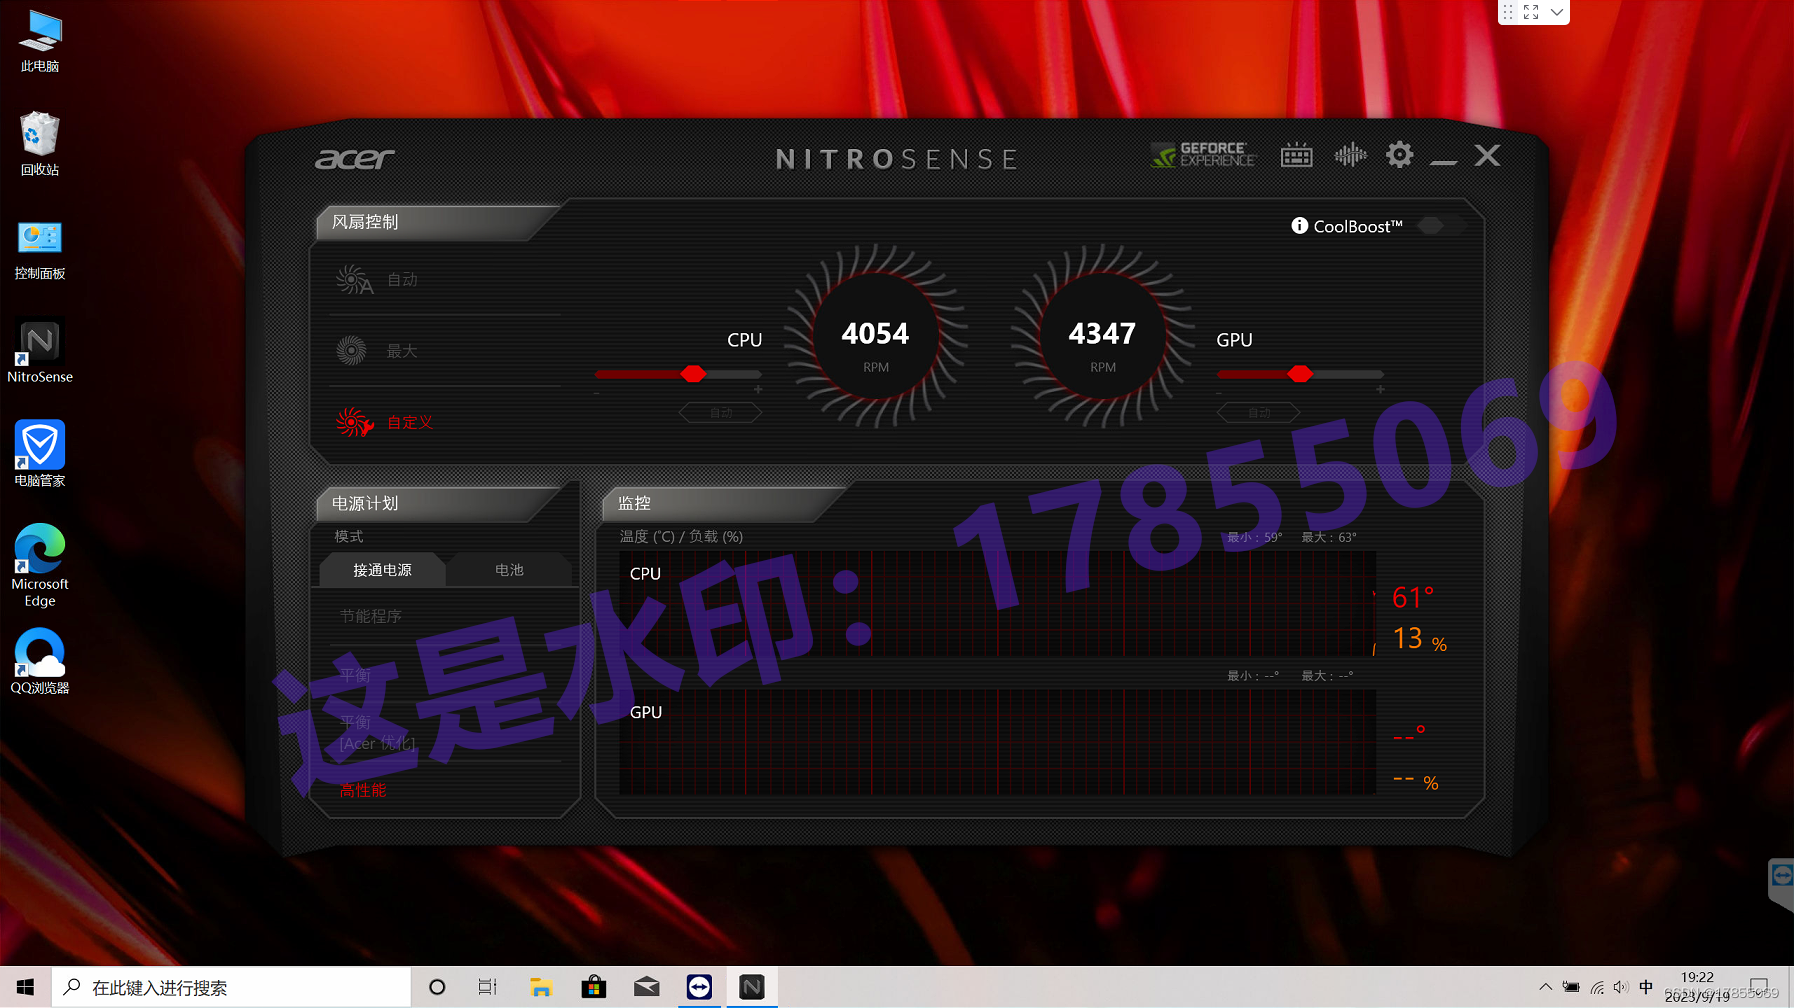Select the 平衡 [Acer 优化] power plan
Screen dimensions: 1794x1008
point(377,732)
